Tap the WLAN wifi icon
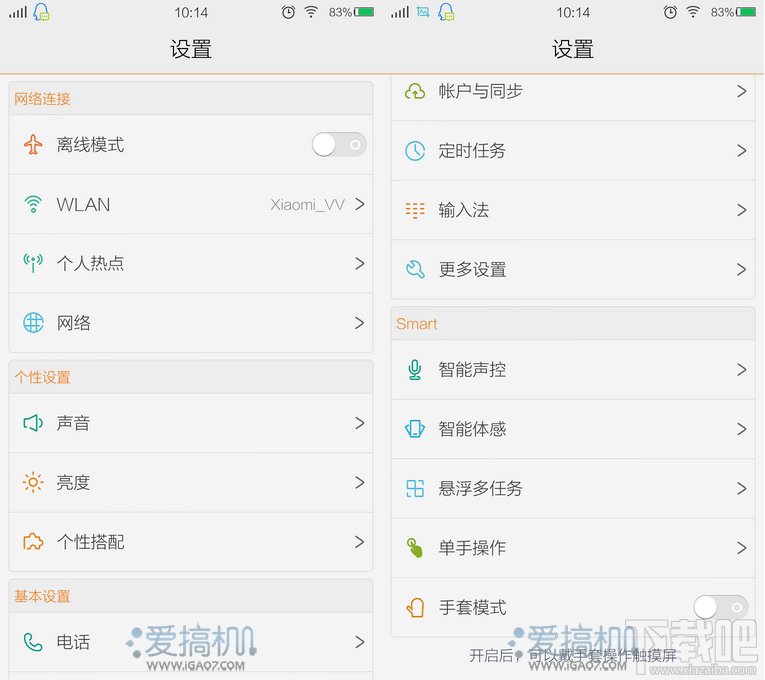The image size is (765, 680). coord(33,204)
